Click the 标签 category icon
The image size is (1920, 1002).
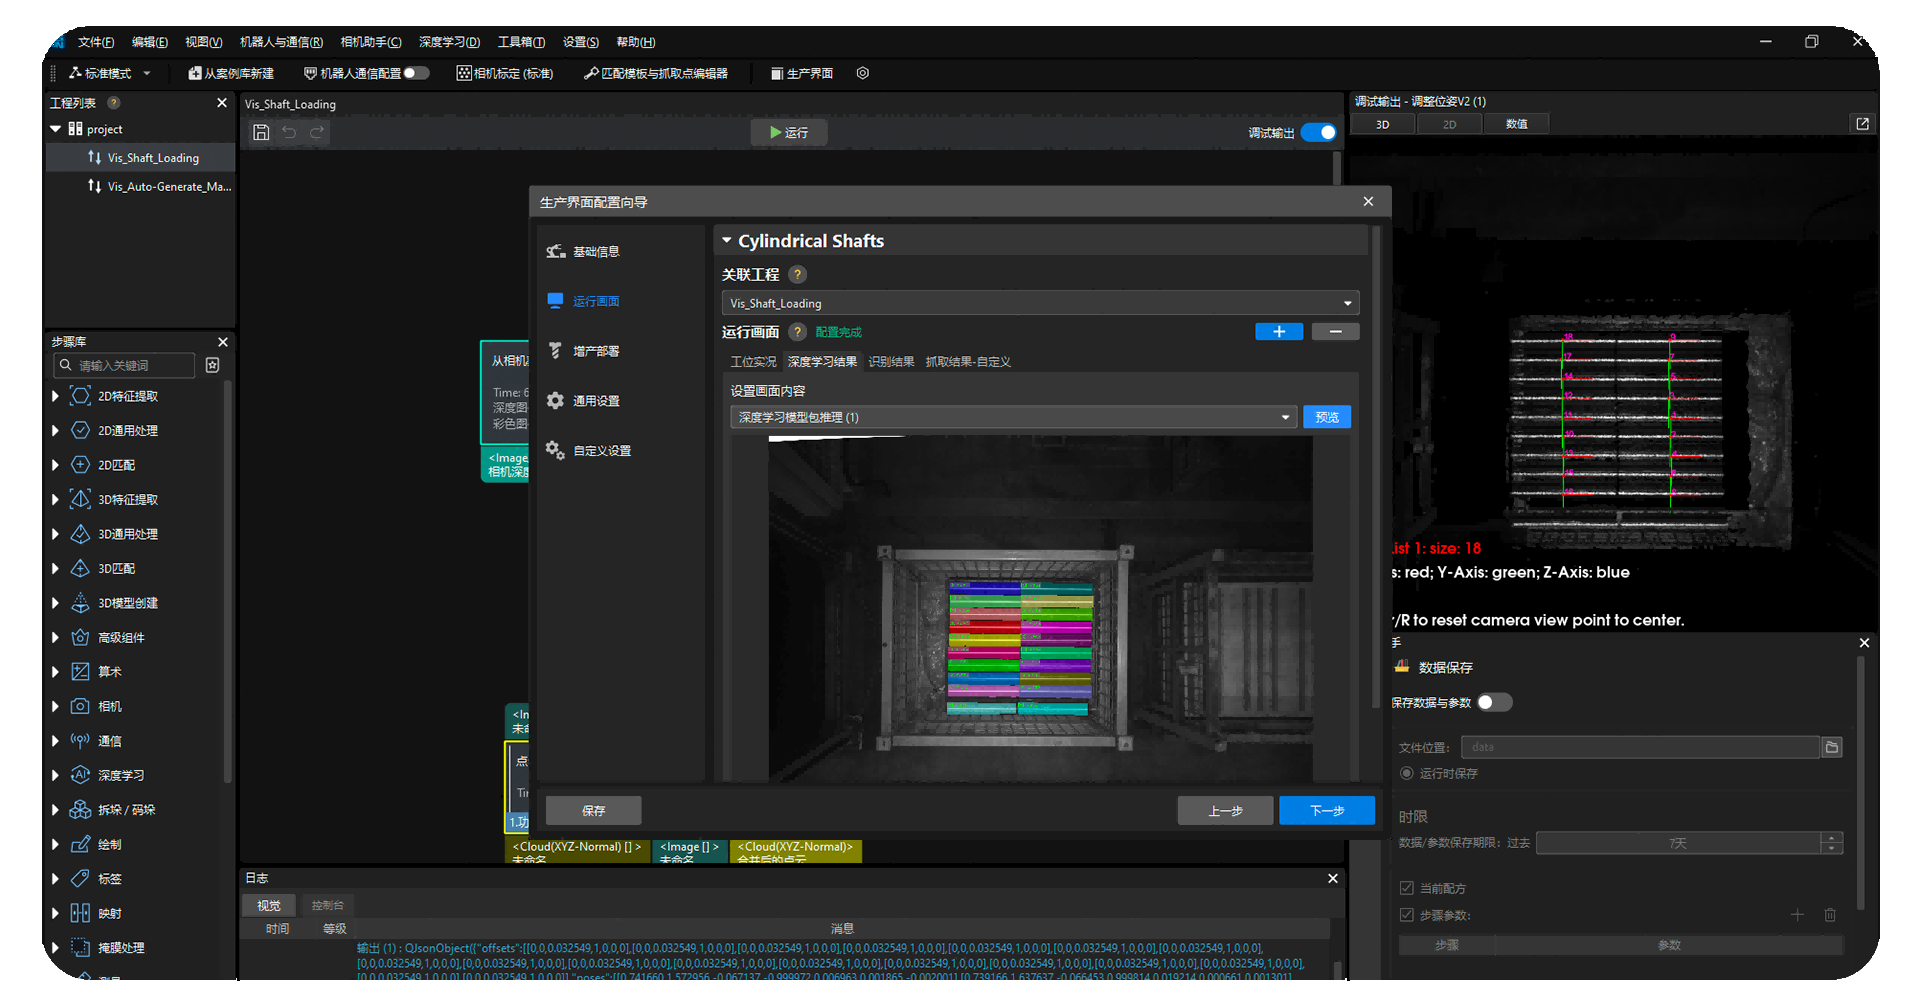coord(80,879)
